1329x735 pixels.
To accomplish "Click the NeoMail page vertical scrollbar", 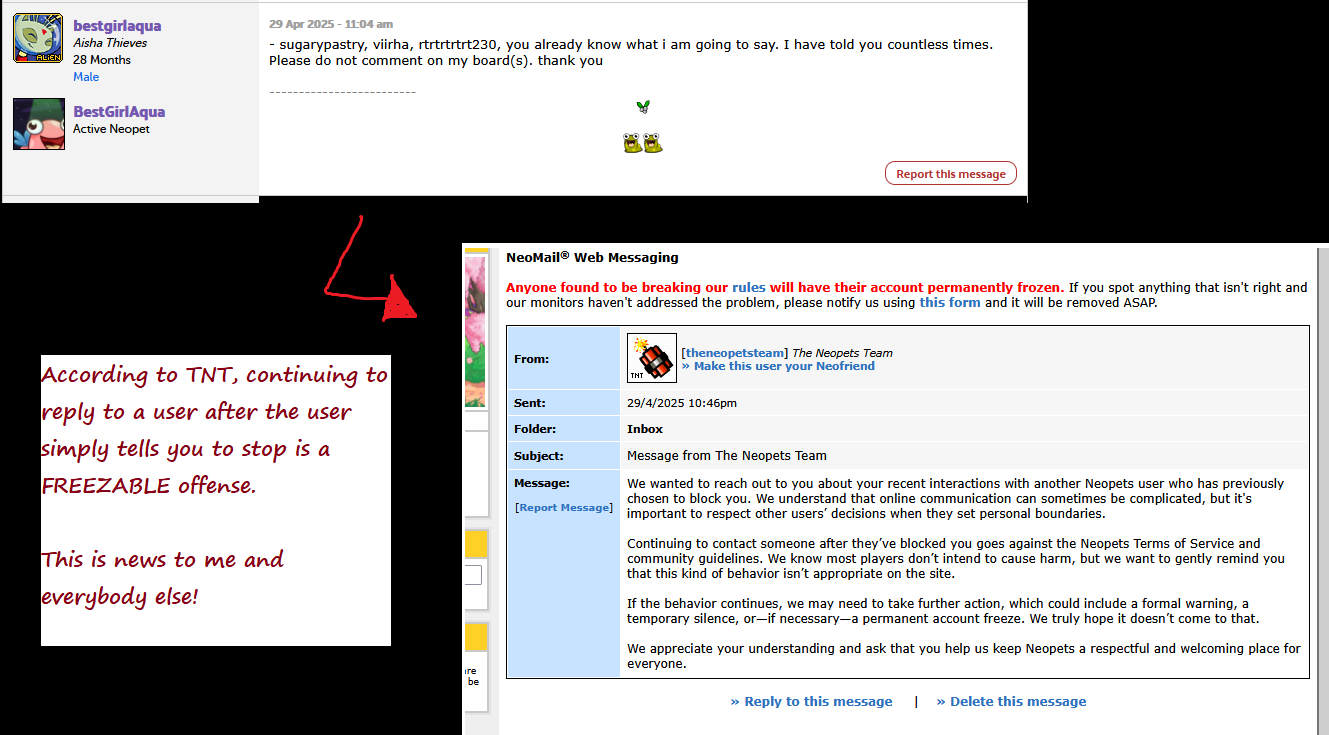I will 1323,490.
